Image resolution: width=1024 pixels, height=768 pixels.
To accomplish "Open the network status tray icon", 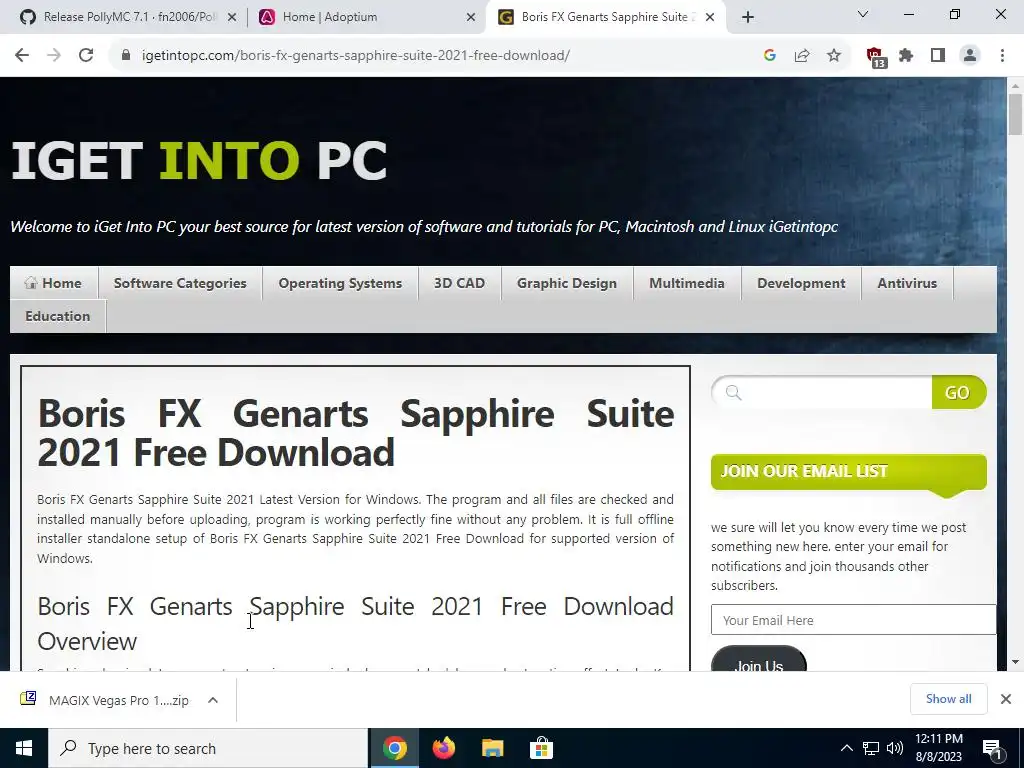I will (871, 748).
